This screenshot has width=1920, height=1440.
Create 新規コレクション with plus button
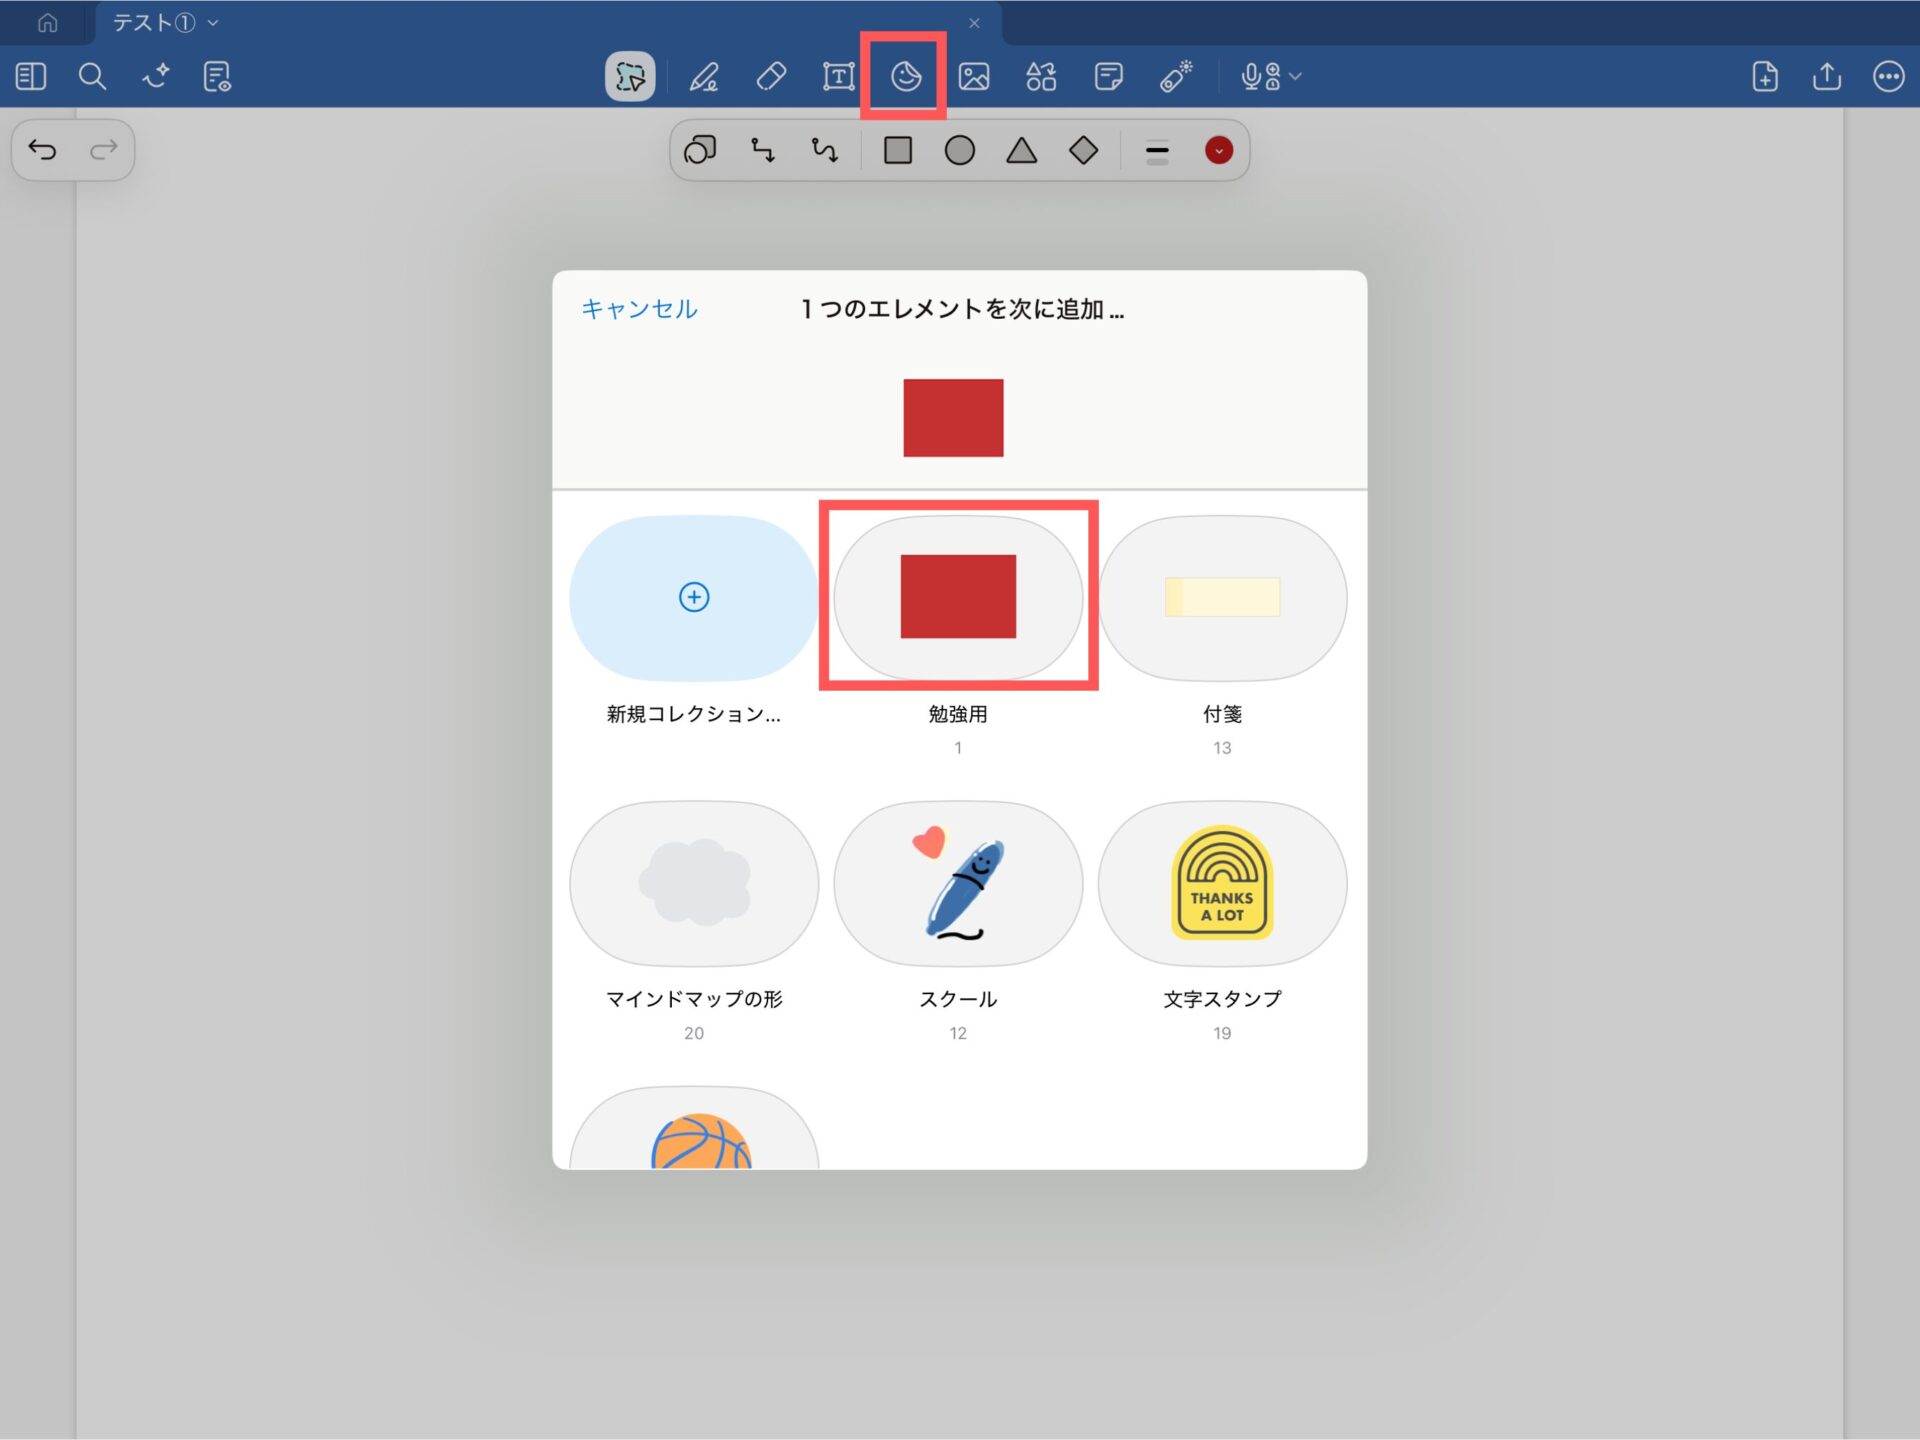click(694, 597)
